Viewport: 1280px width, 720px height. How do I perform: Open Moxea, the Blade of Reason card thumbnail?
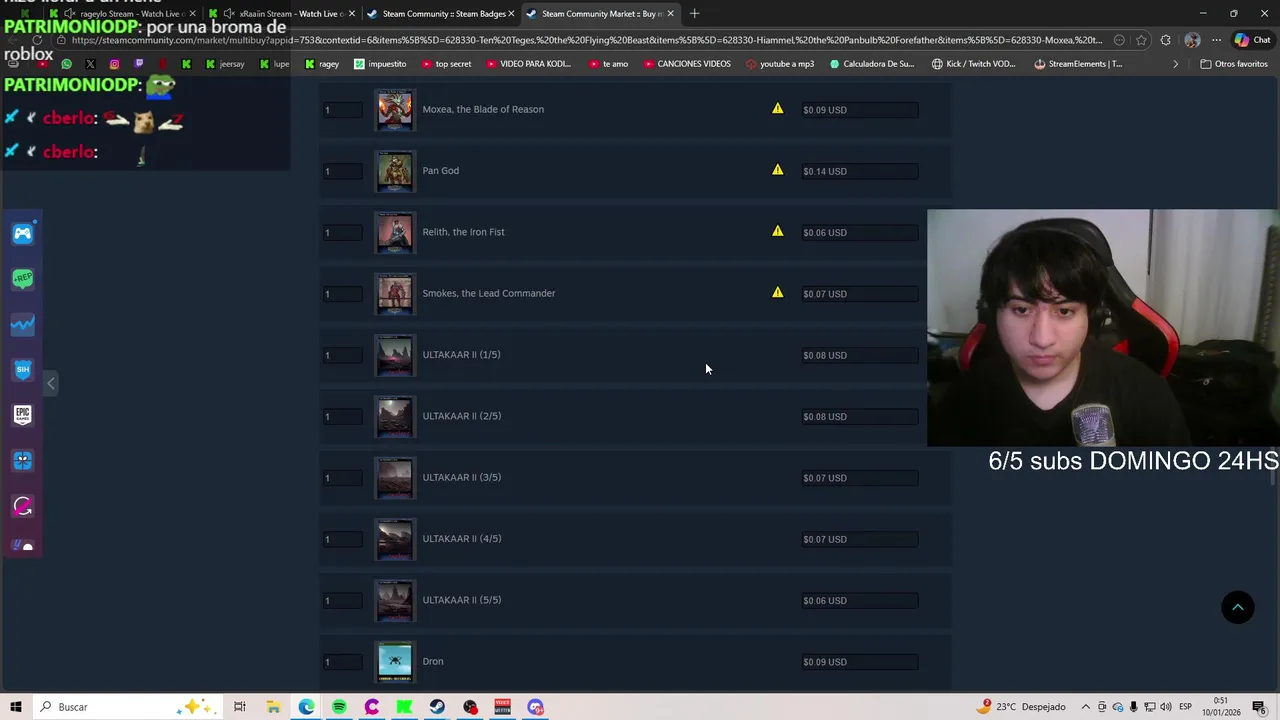click(x=394, y=110)
